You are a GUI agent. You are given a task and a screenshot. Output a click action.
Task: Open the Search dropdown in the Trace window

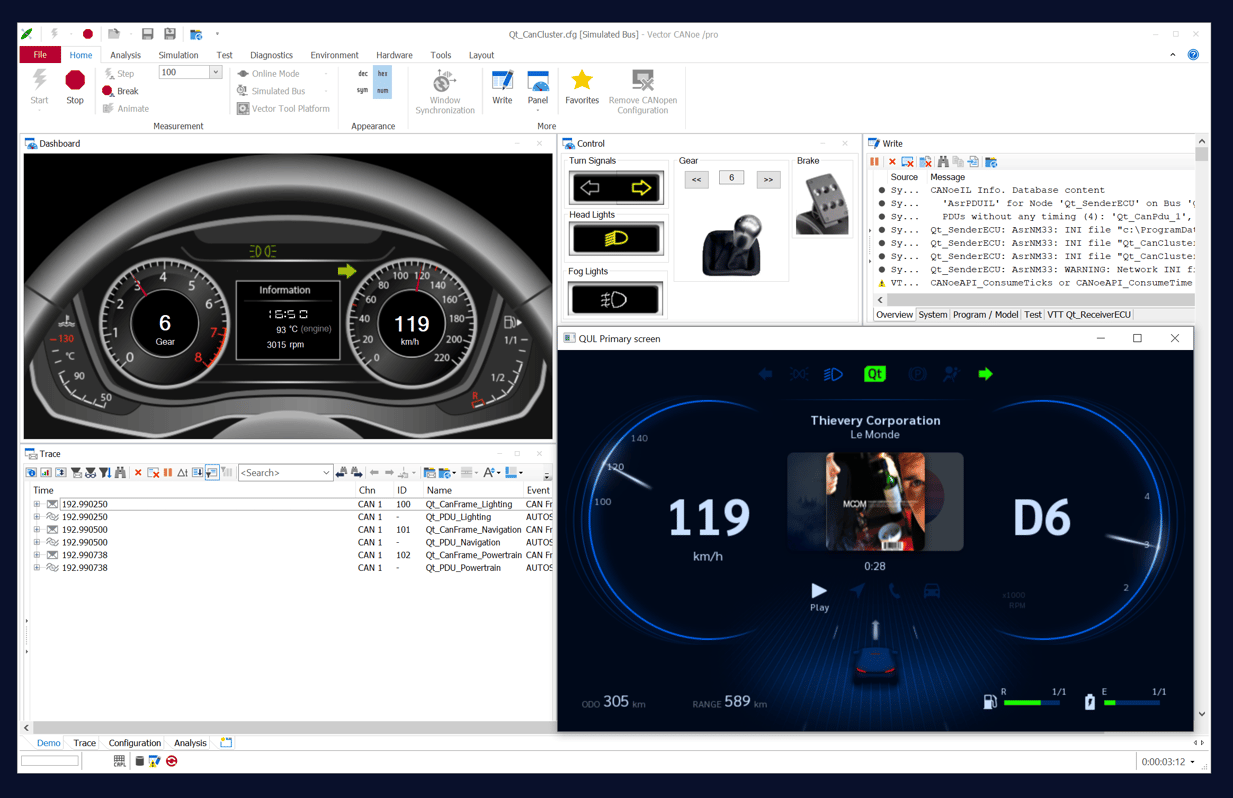[x=327, y=471]
